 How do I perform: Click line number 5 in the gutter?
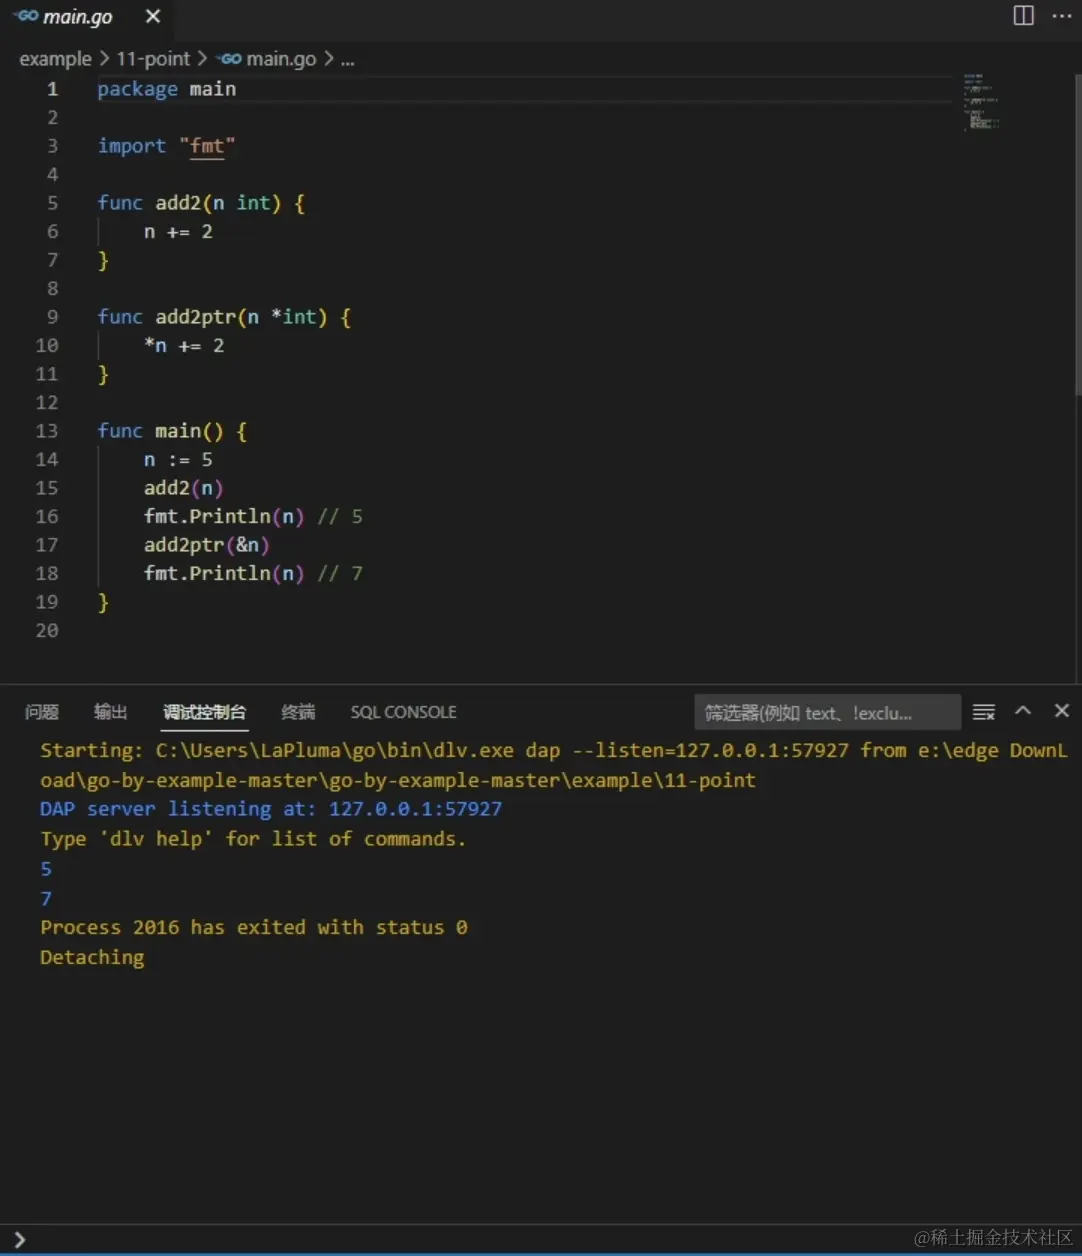[x=53, y=203]
